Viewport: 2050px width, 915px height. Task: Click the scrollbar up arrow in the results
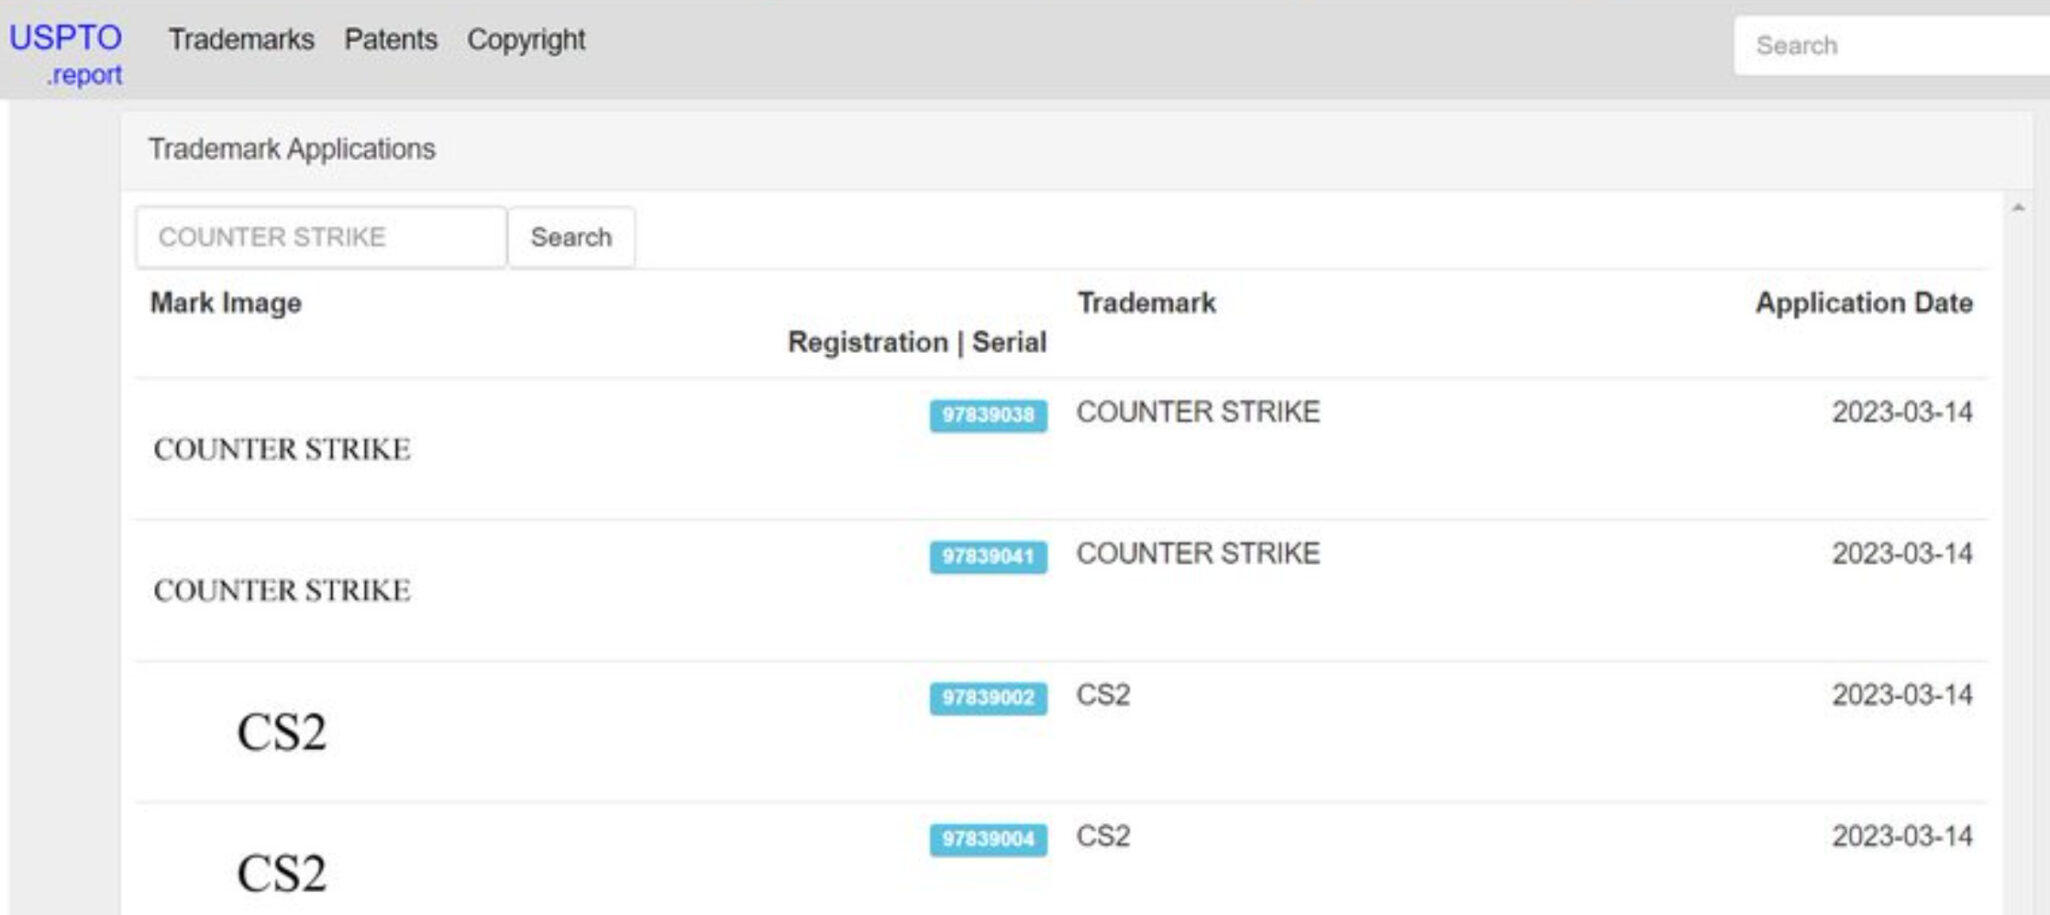click(x=2018, y=208)
